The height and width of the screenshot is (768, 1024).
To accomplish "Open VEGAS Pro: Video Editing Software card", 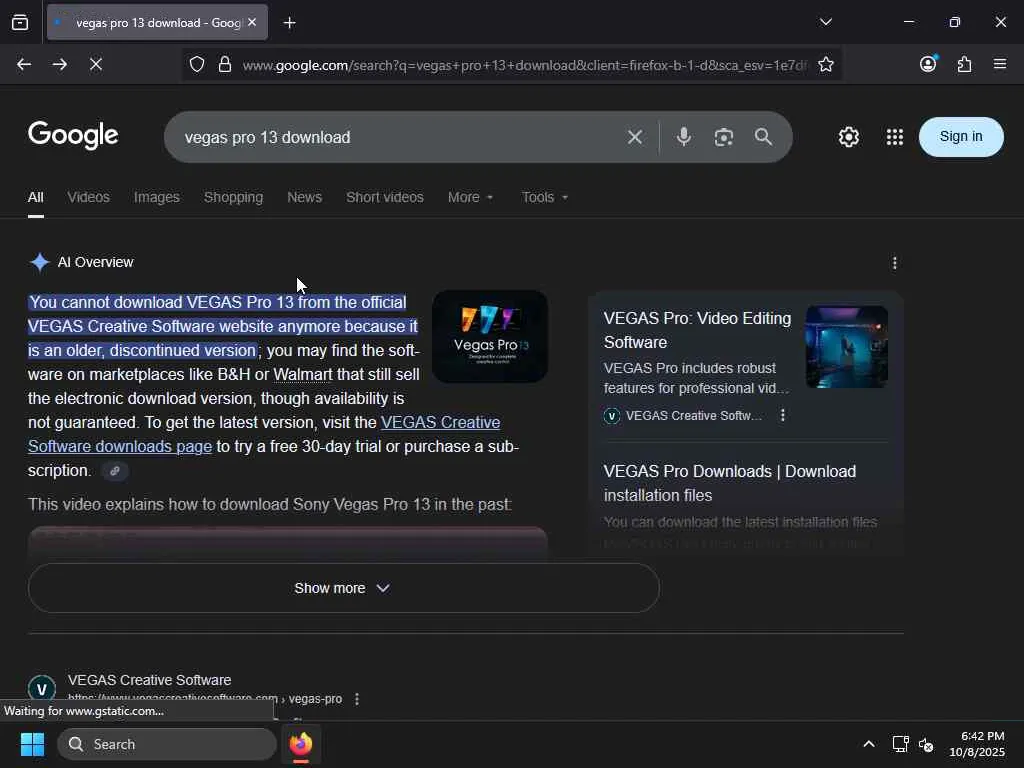I will (697, 330).
